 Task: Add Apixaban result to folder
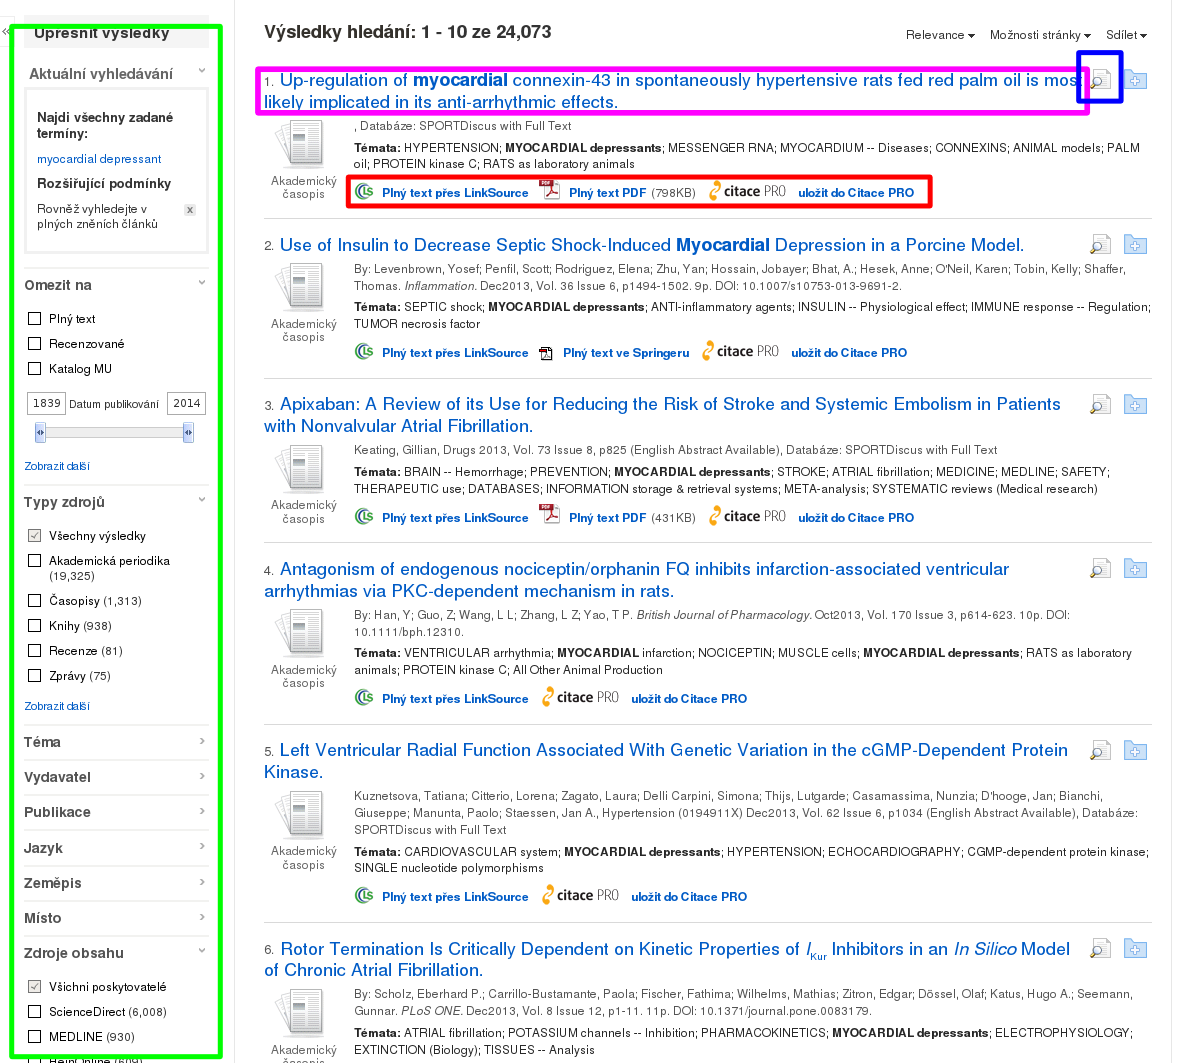1135,404
